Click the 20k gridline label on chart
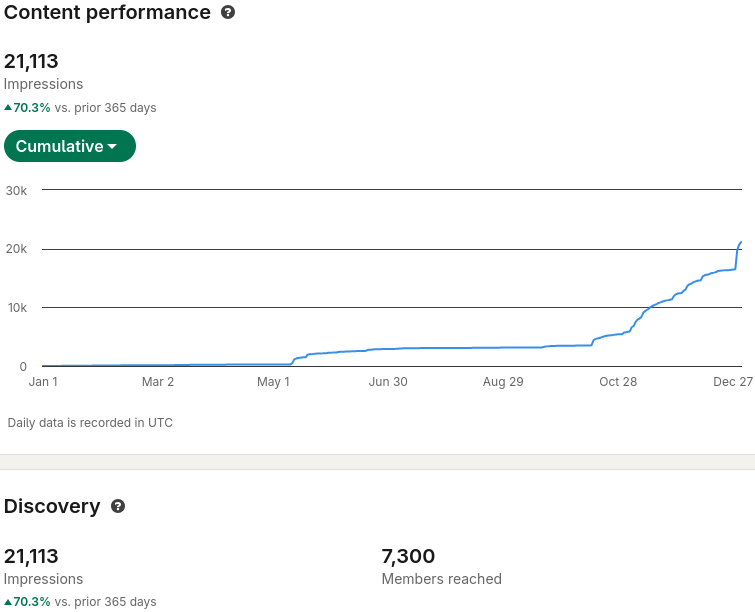755x612 pixels. 16,249
